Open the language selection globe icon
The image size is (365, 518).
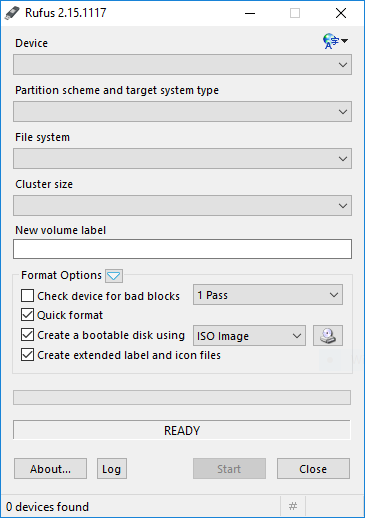pyautogui.click(x=335, y=41)
